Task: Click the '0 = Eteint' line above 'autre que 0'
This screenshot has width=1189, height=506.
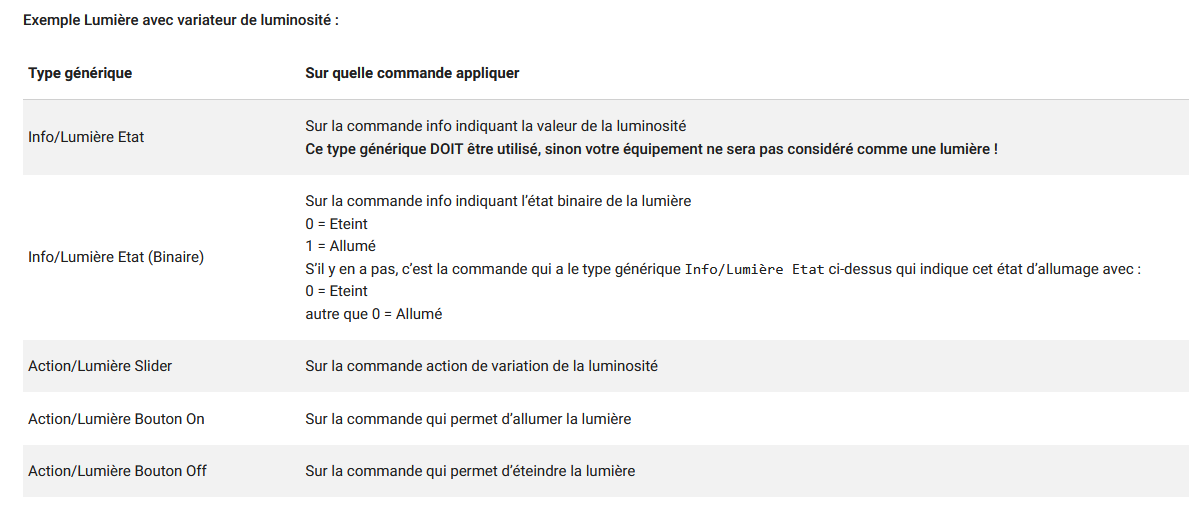Action: point(336,291)
